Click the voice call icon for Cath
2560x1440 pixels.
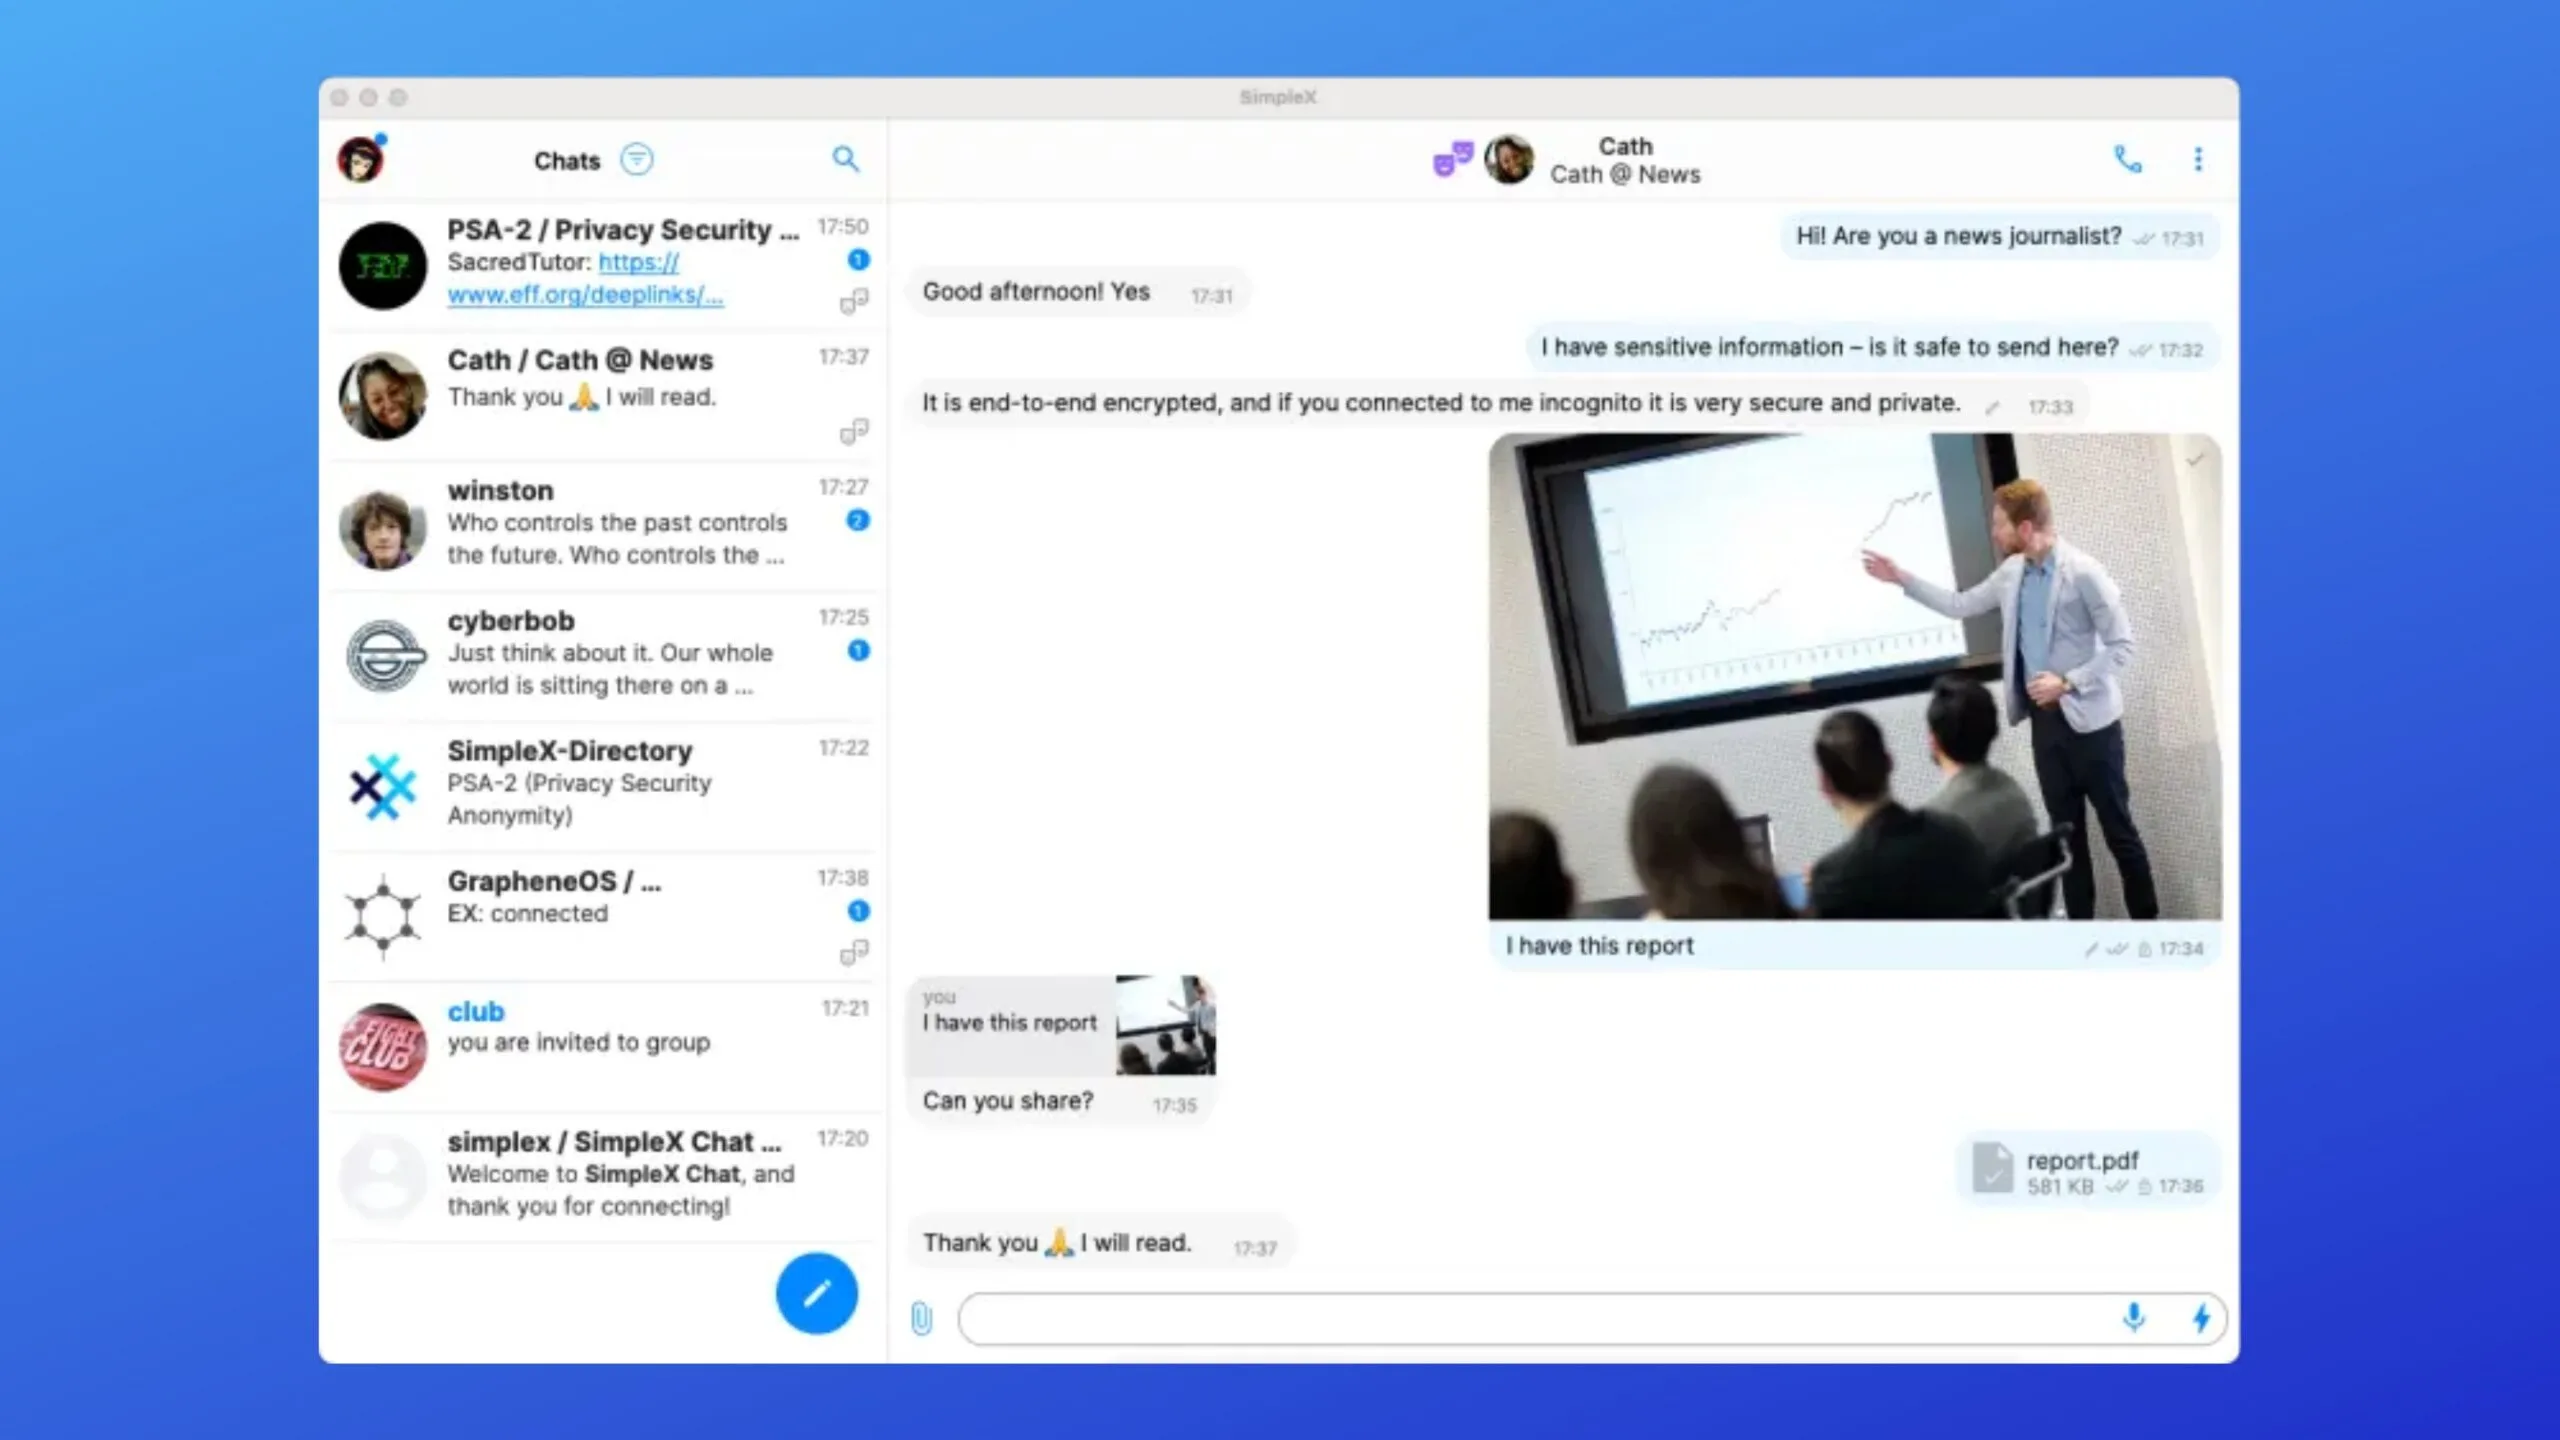point(2127,158)
